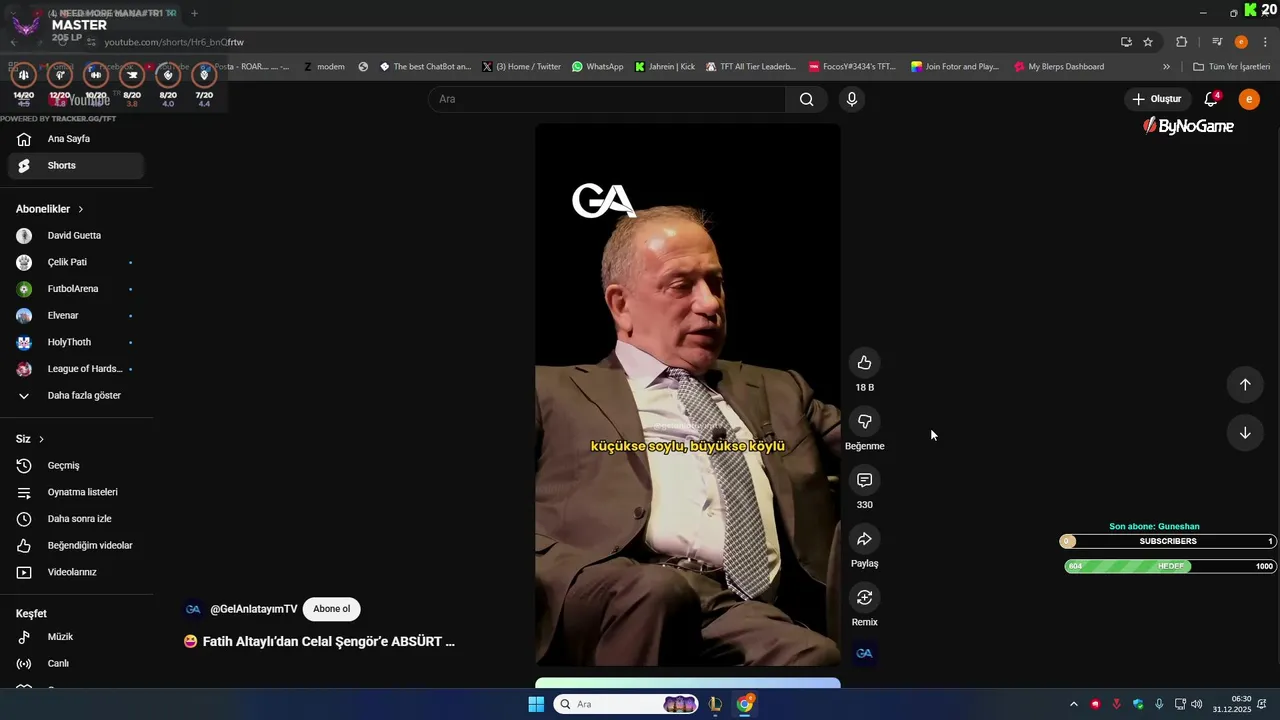Viewport: 1280px width, 720px height.
Task: Open the 'Tüm Yer İşaretleri' folder
Action: click(x=1232, y=67)
